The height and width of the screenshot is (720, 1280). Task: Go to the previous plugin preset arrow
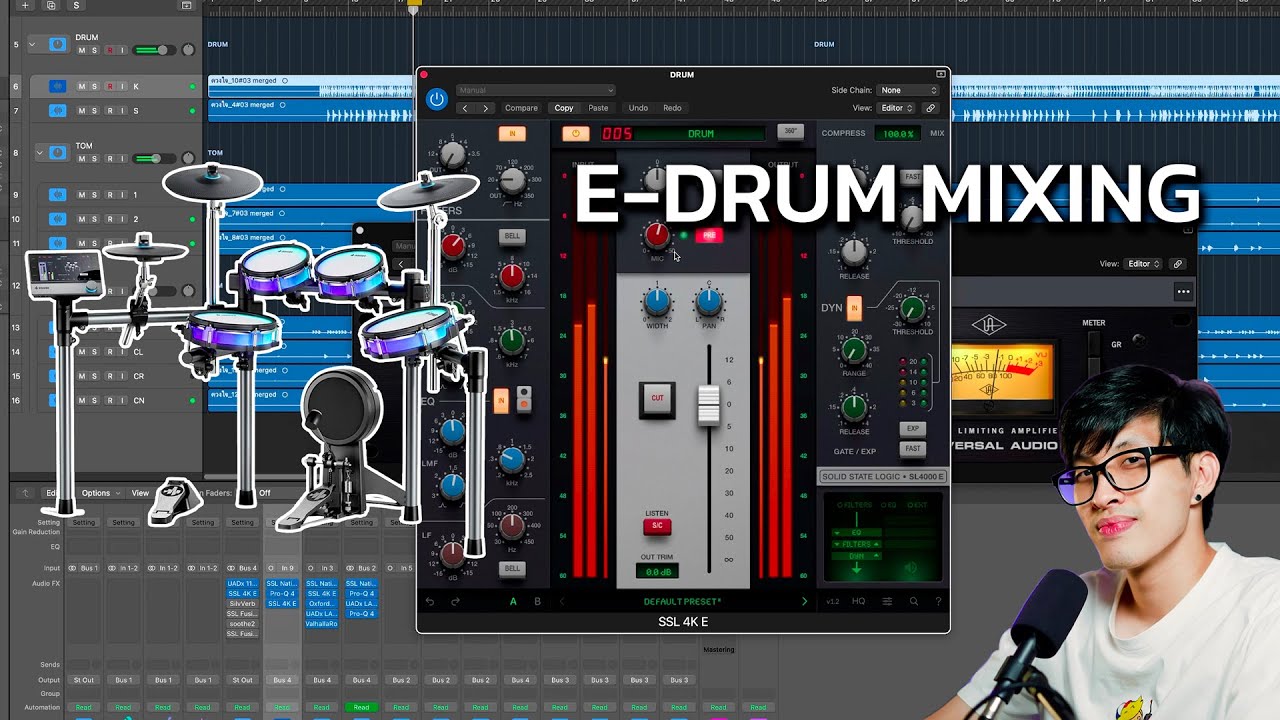465,108
